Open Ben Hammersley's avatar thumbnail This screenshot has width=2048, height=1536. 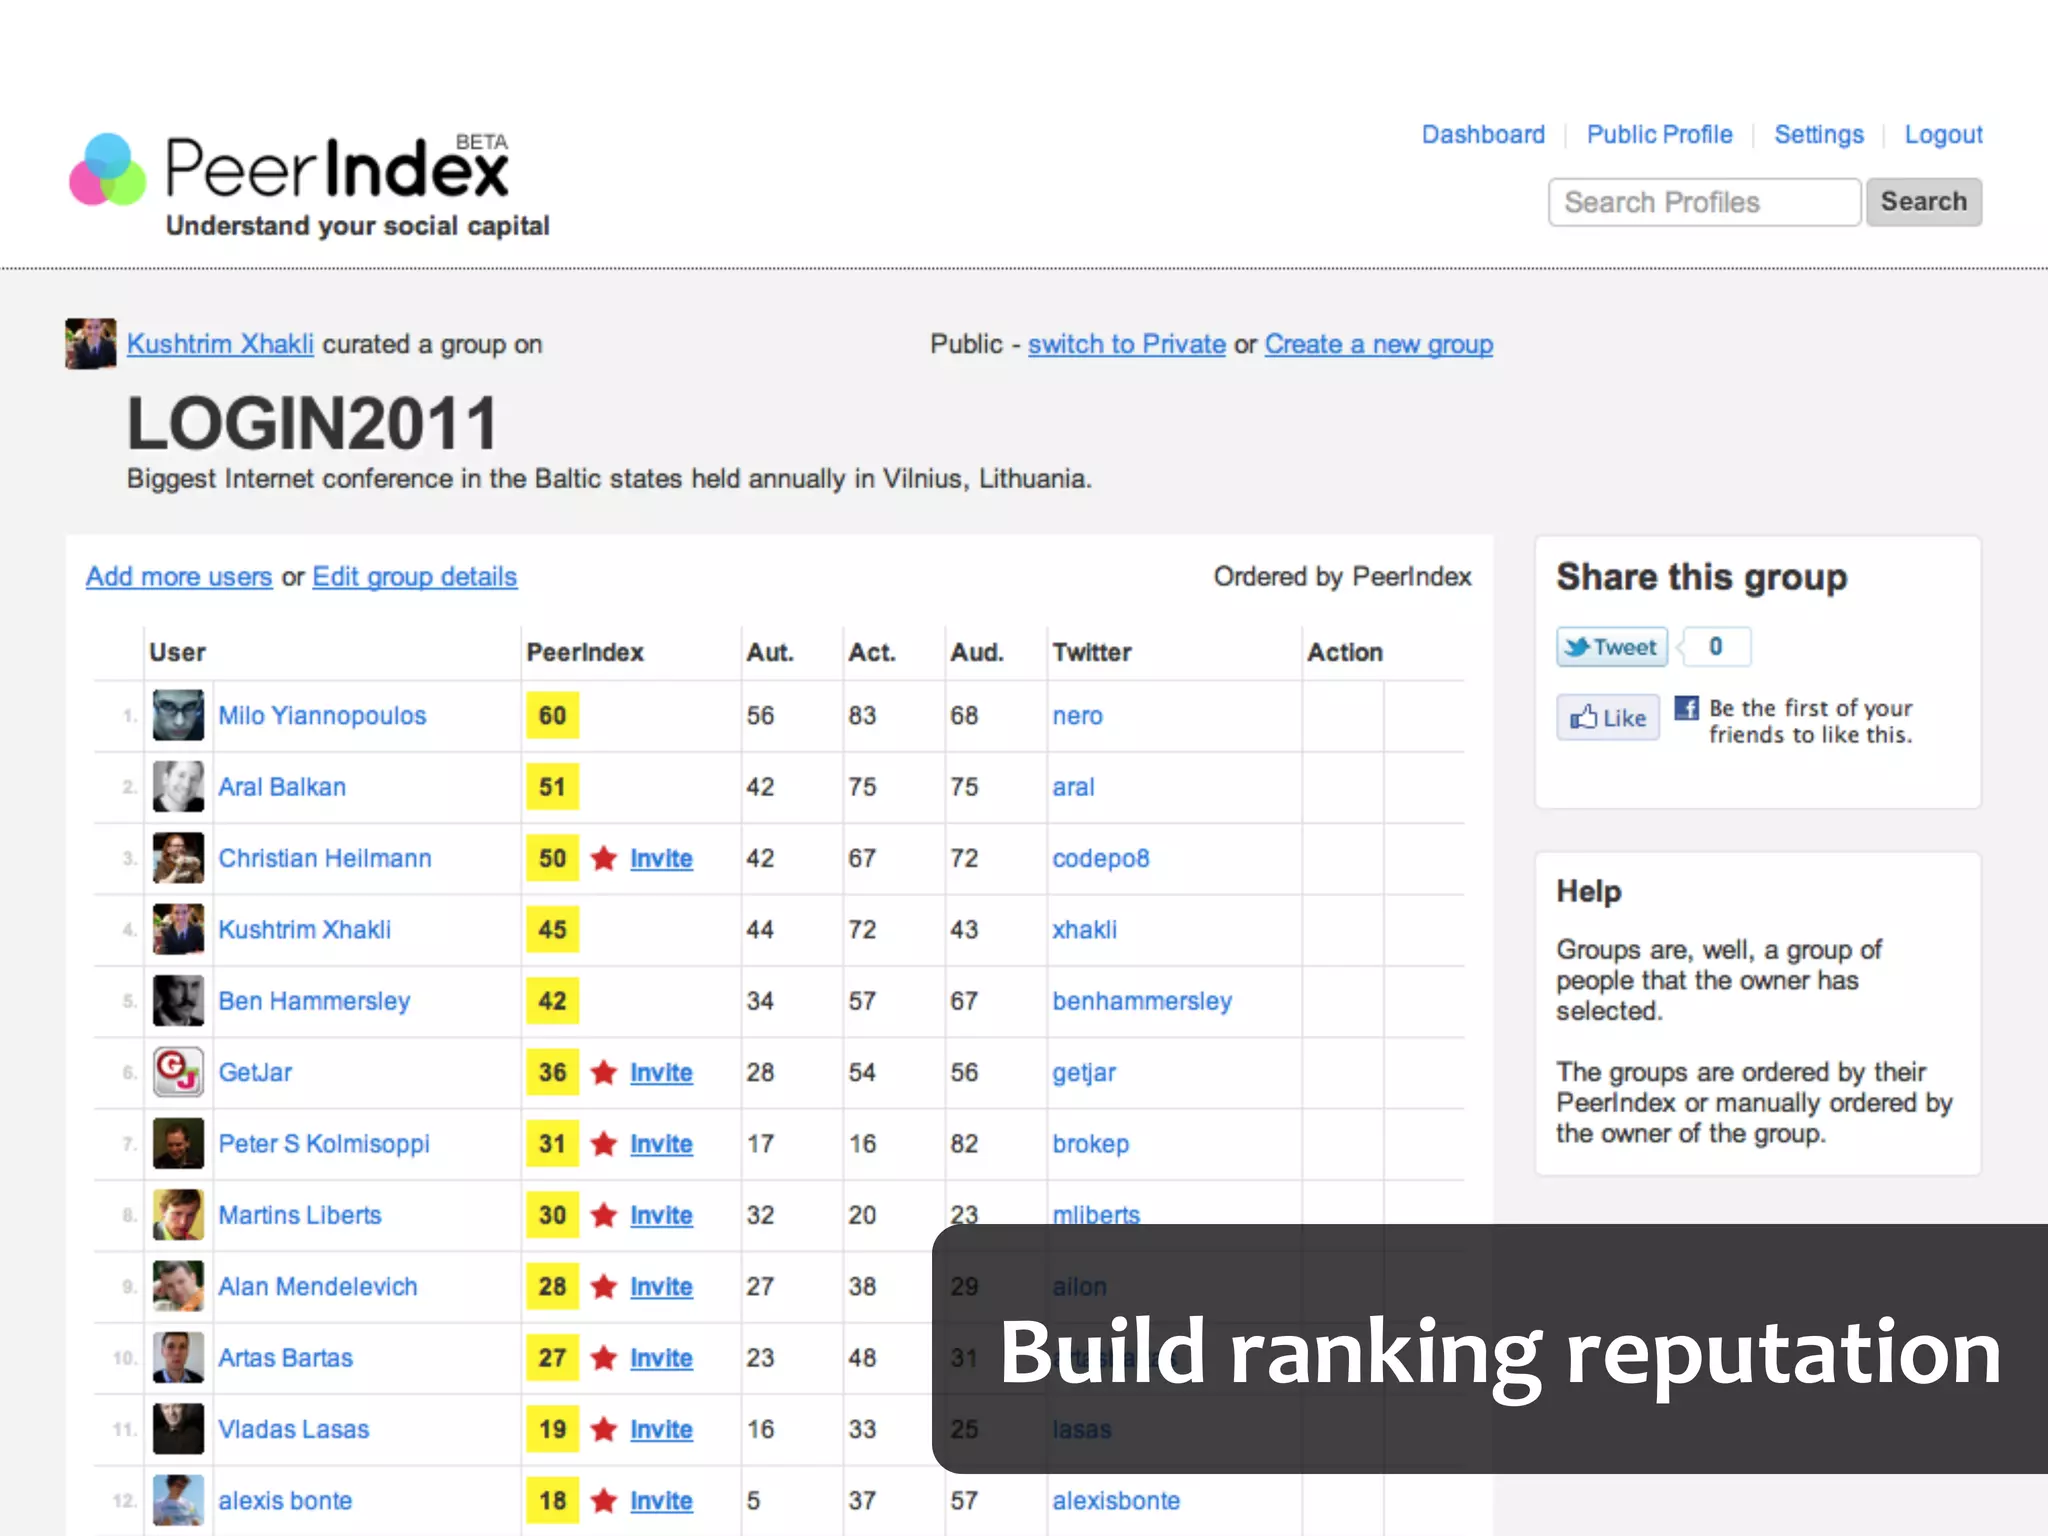[178, 1000]
